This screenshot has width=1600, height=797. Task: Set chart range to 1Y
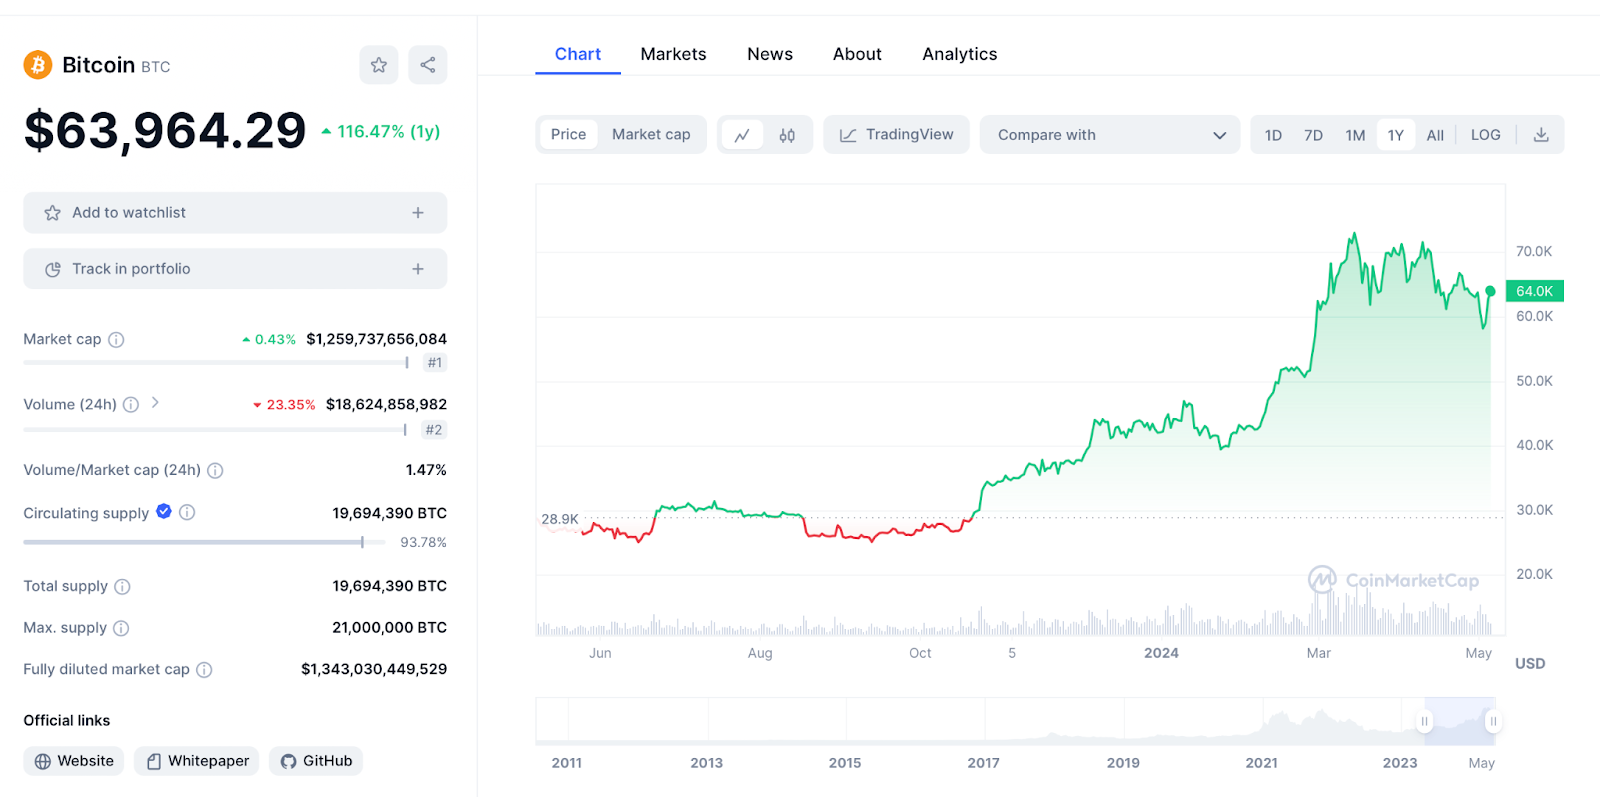(1395, 135)
